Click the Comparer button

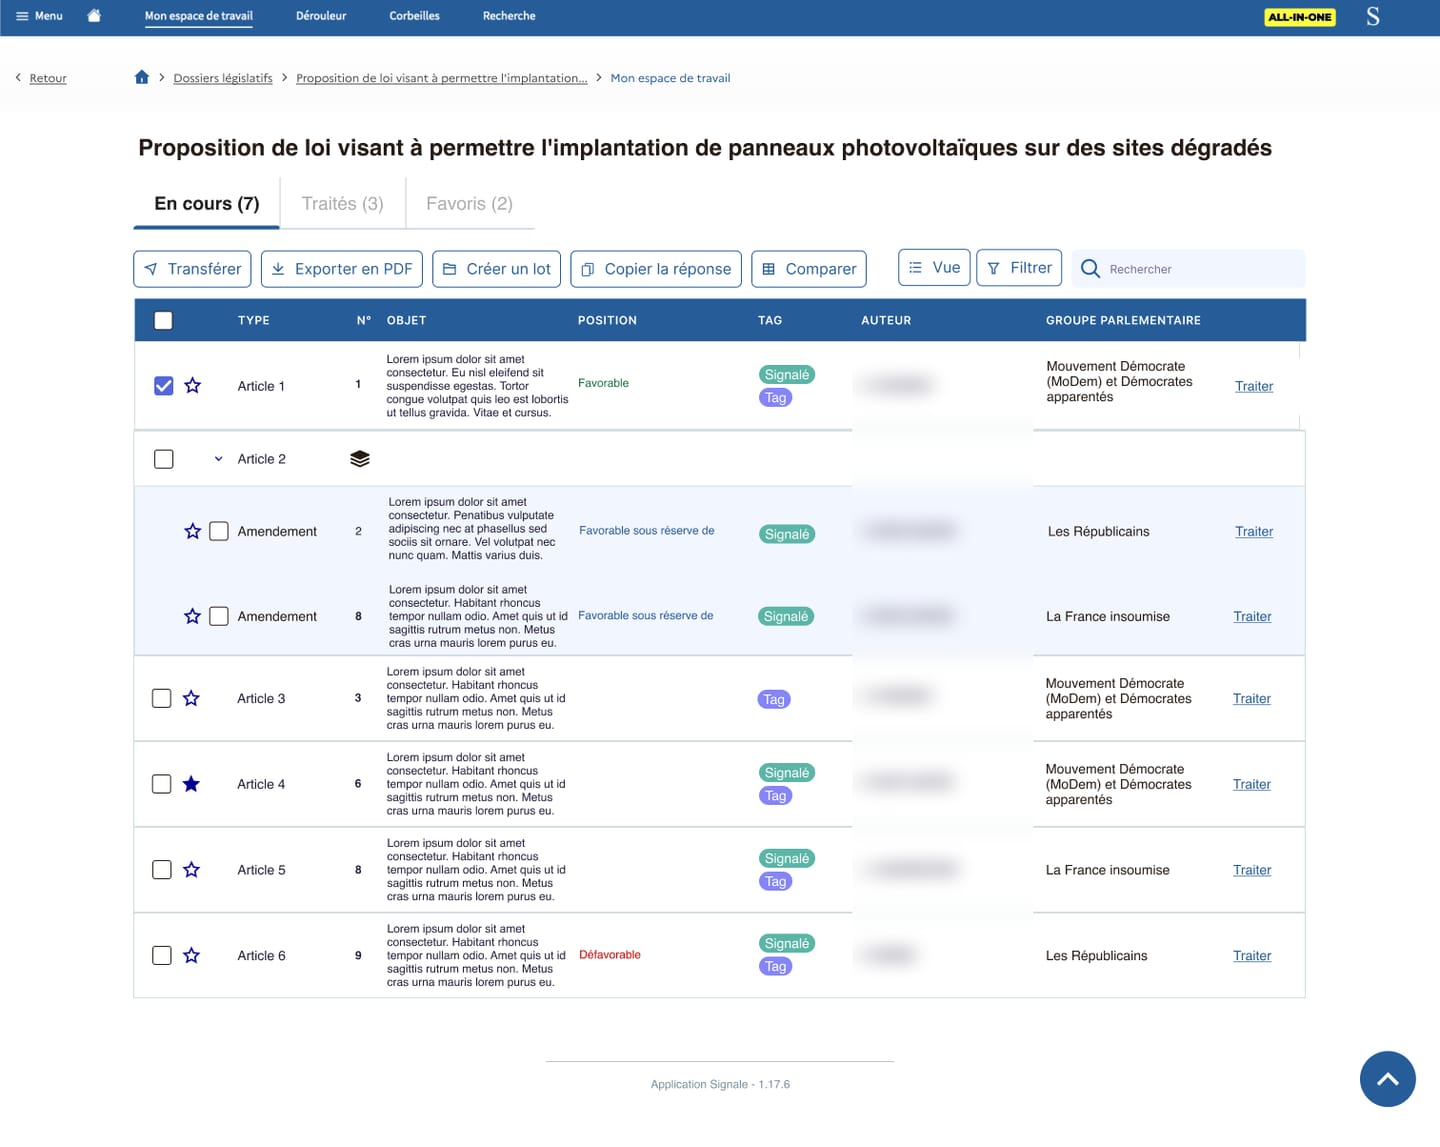click(809, 269)
